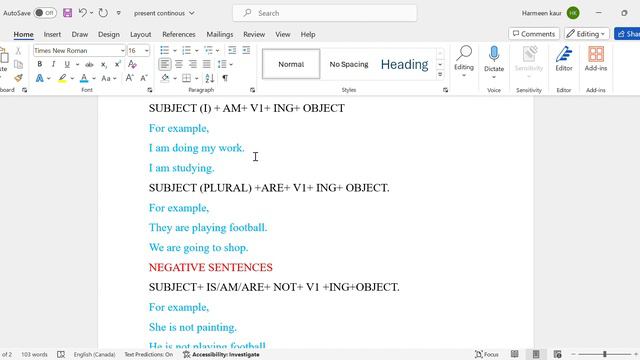Open the Comments pane

click(534, 34)
